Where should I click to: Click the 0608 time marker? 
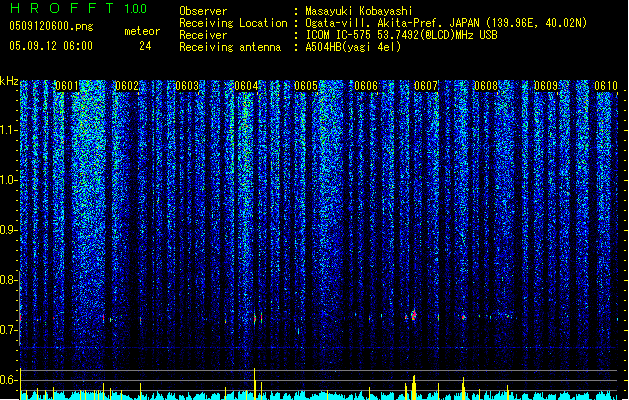(x=486, y=86)
